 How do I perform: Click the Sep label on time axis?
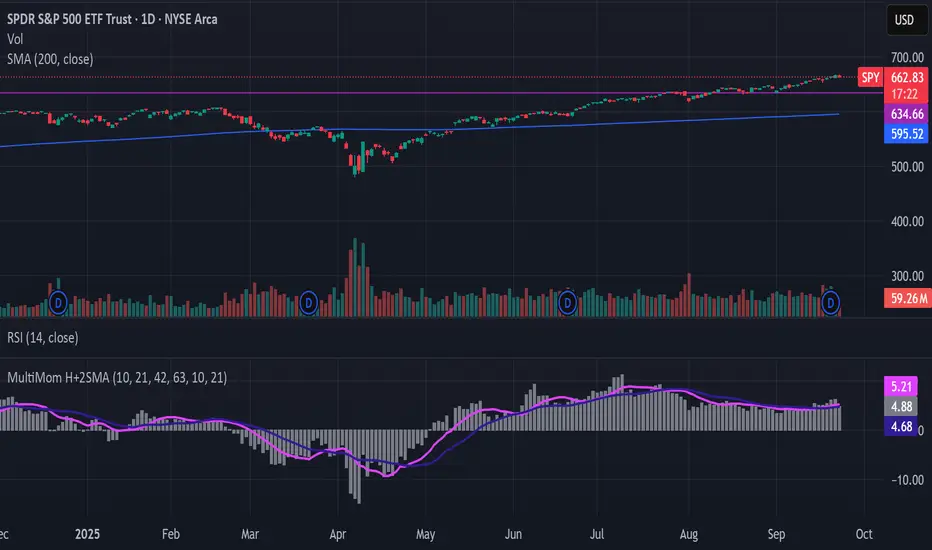tap(776, 534)
